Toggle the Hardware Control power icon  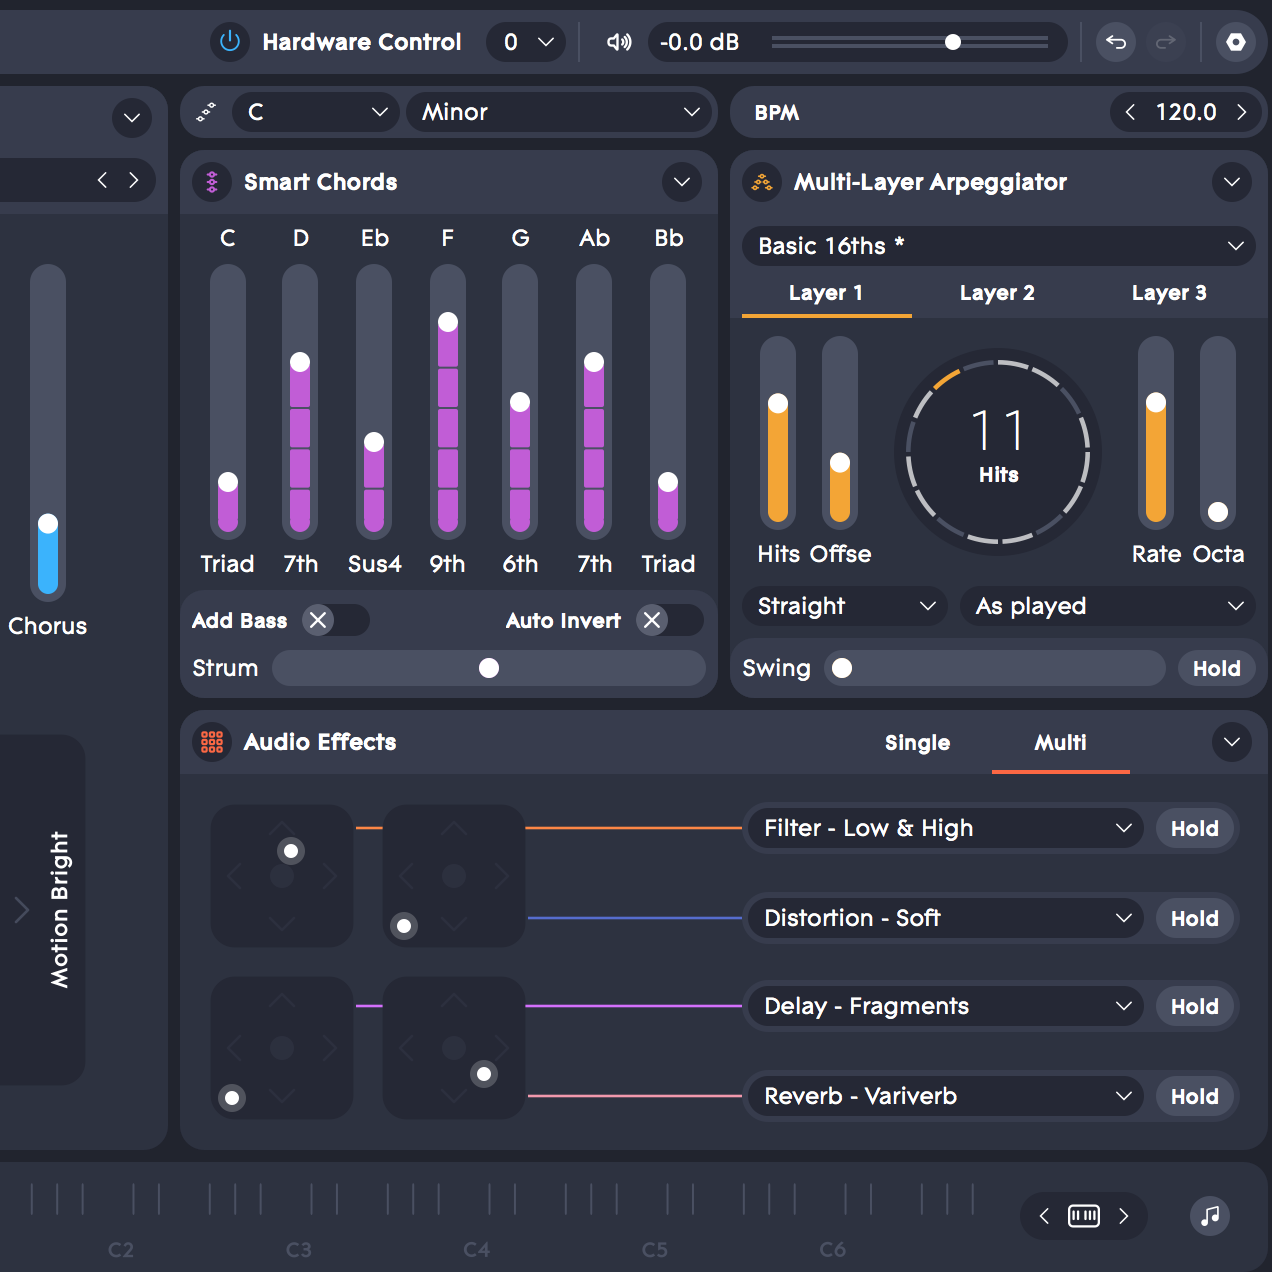pos(230,42)
